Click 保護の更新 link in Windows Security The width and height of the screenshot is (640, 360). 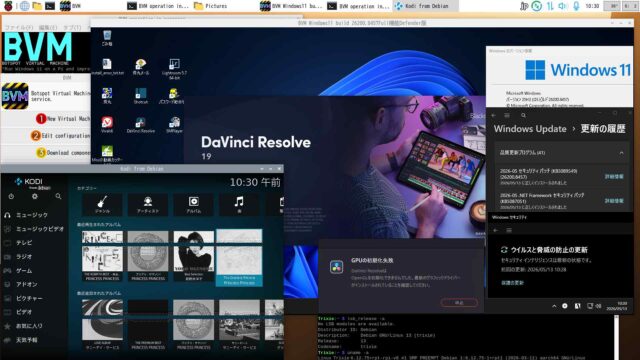tap(512, 282)
